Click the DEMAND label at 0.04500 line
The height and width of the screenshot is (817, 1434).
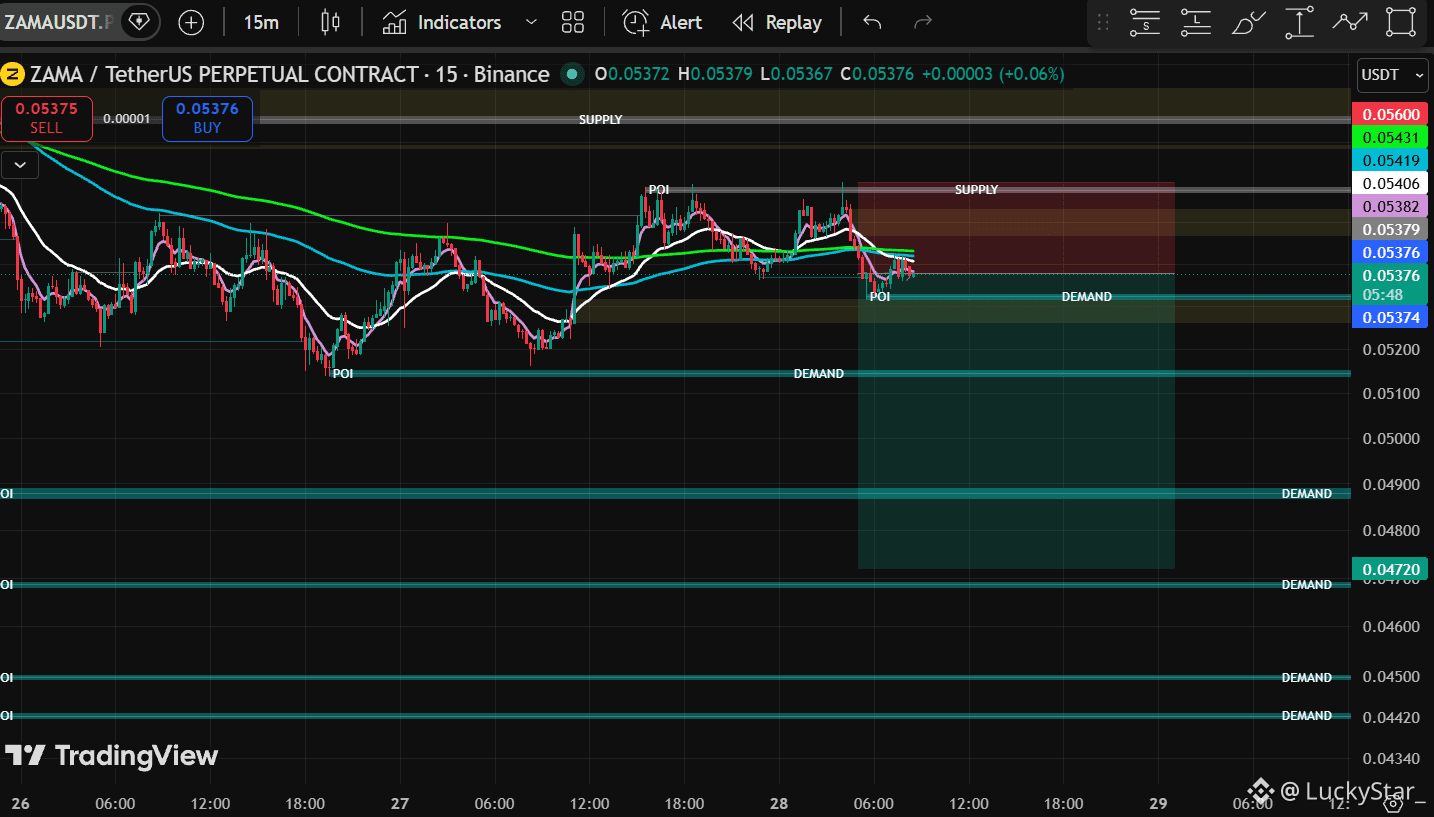click(x=1306, y=677)
